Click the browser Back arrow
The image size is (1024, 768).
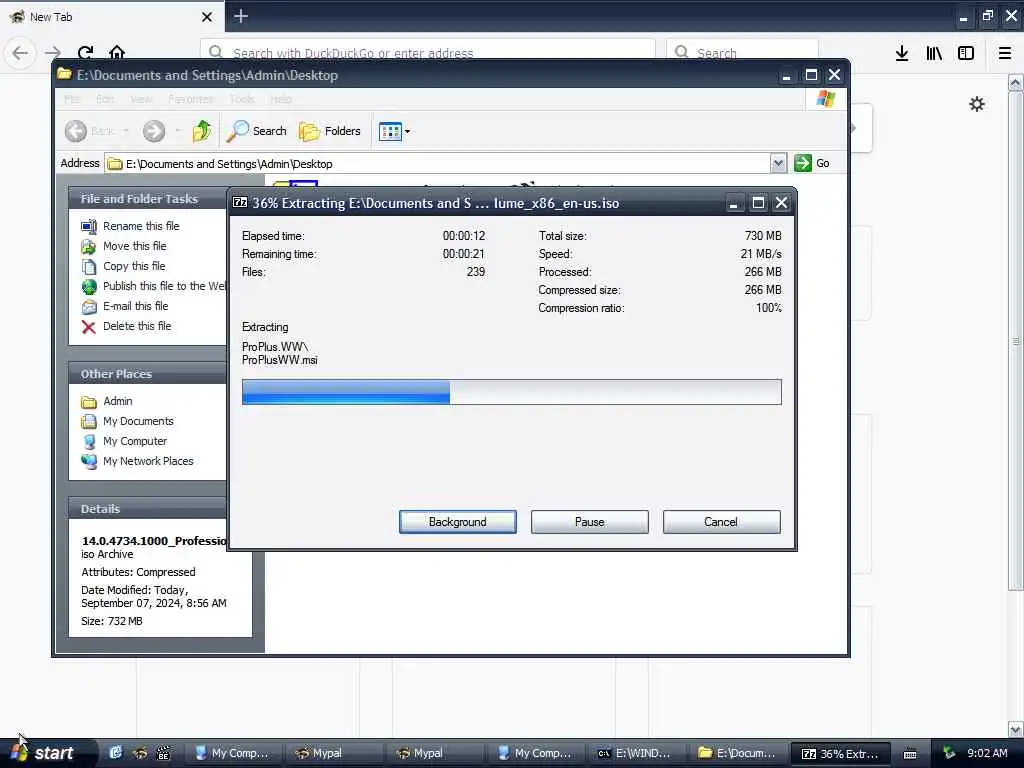coord(20,53)
